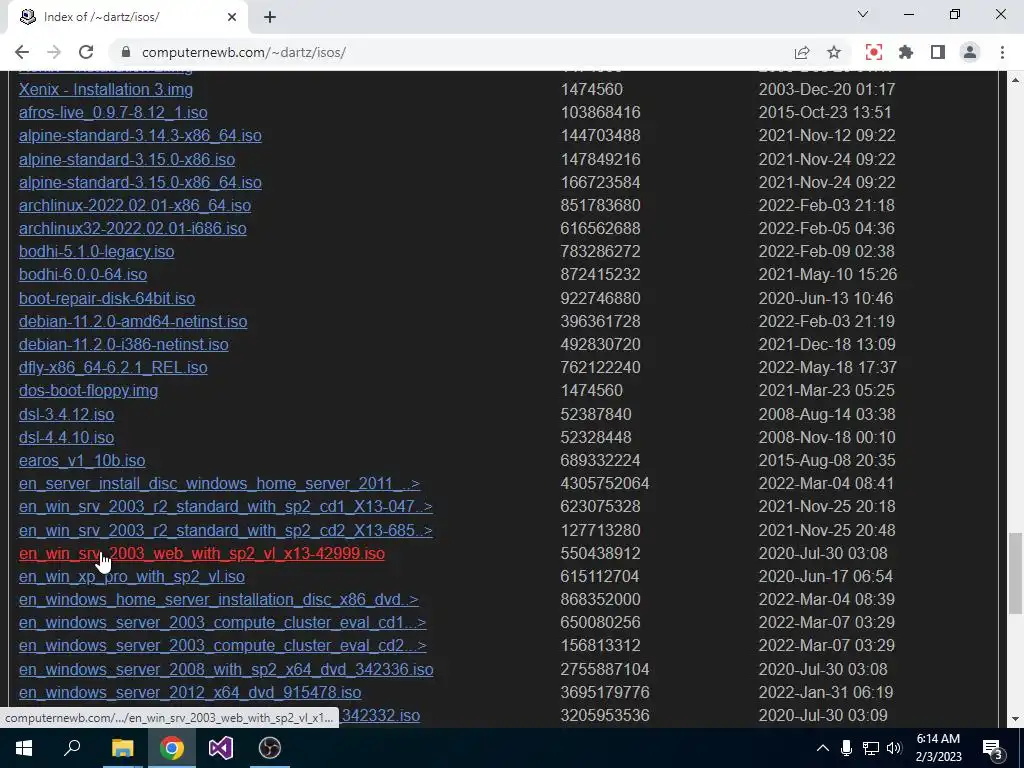This screenshot has height=768, width=1024.
Task: Download en_win_srv_2003_web_with_sp2_vl iso
Action: pyautogui.click(x=202, y=554)
